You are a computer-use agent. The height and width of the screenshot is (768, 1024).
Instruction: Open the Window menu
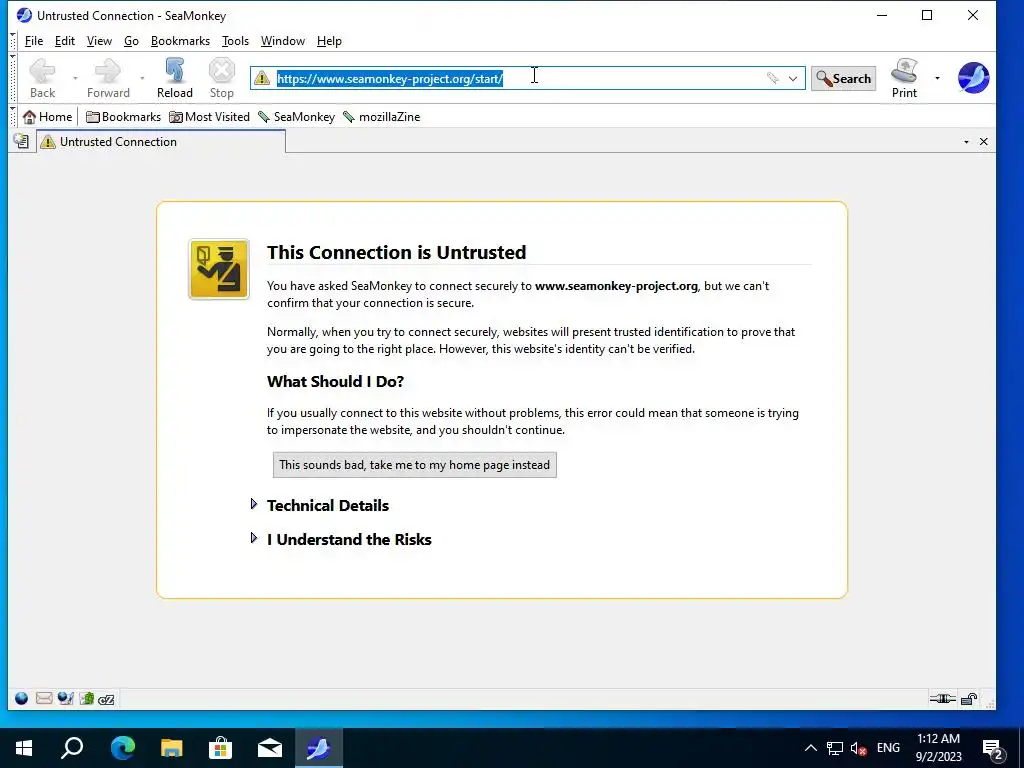coord(283,40)
